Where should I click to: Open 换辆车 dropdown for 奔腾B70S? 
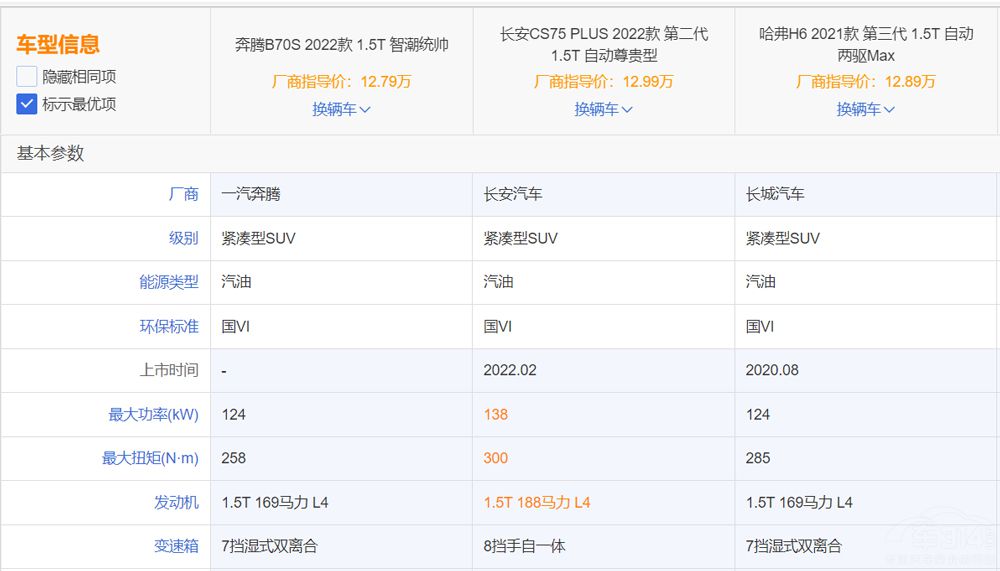coord(341,109)
